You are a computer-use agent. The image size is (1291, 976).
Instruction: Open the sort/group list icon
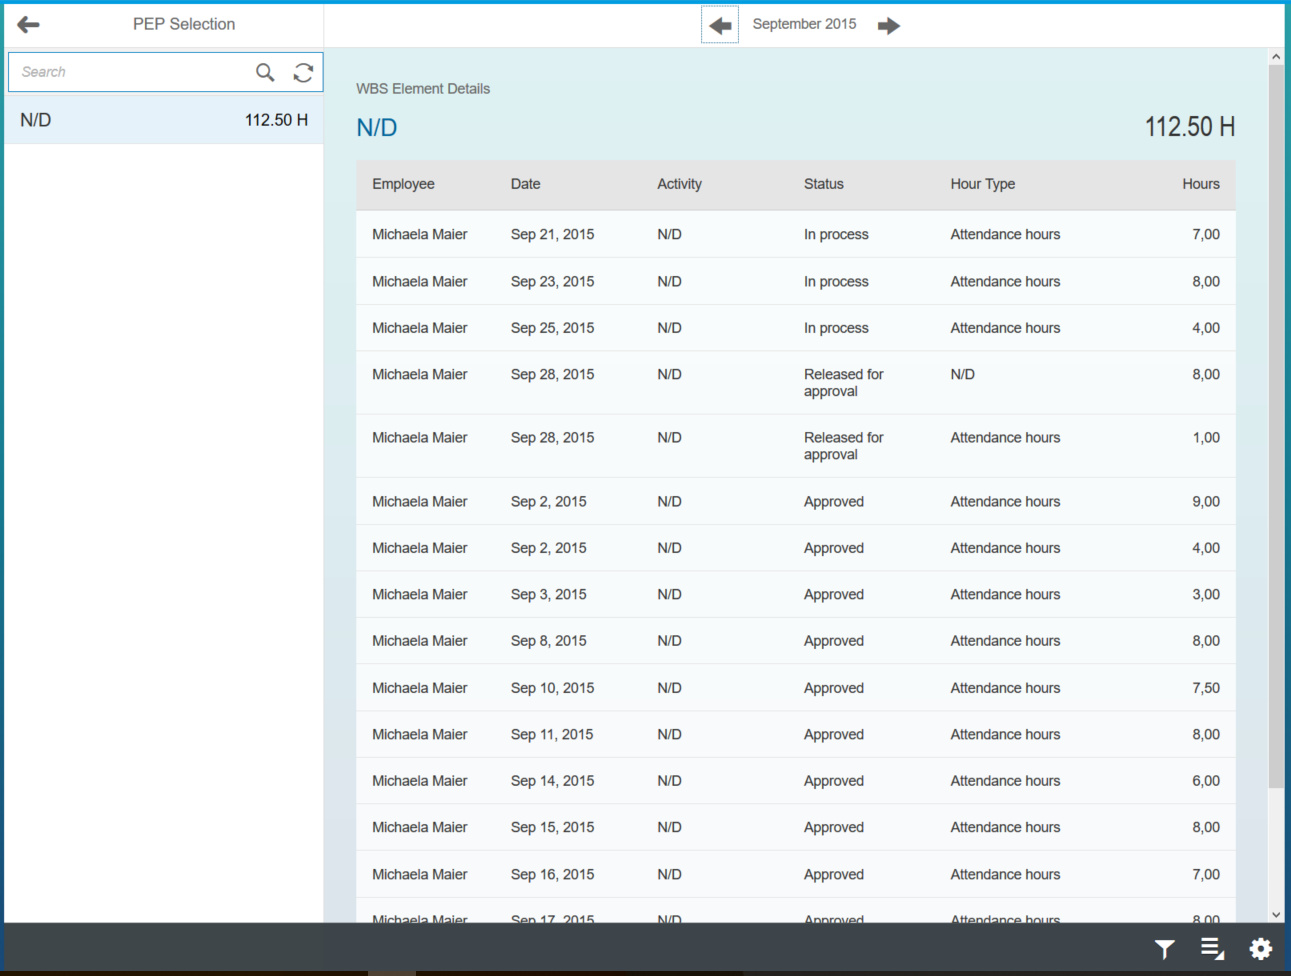1212,949
